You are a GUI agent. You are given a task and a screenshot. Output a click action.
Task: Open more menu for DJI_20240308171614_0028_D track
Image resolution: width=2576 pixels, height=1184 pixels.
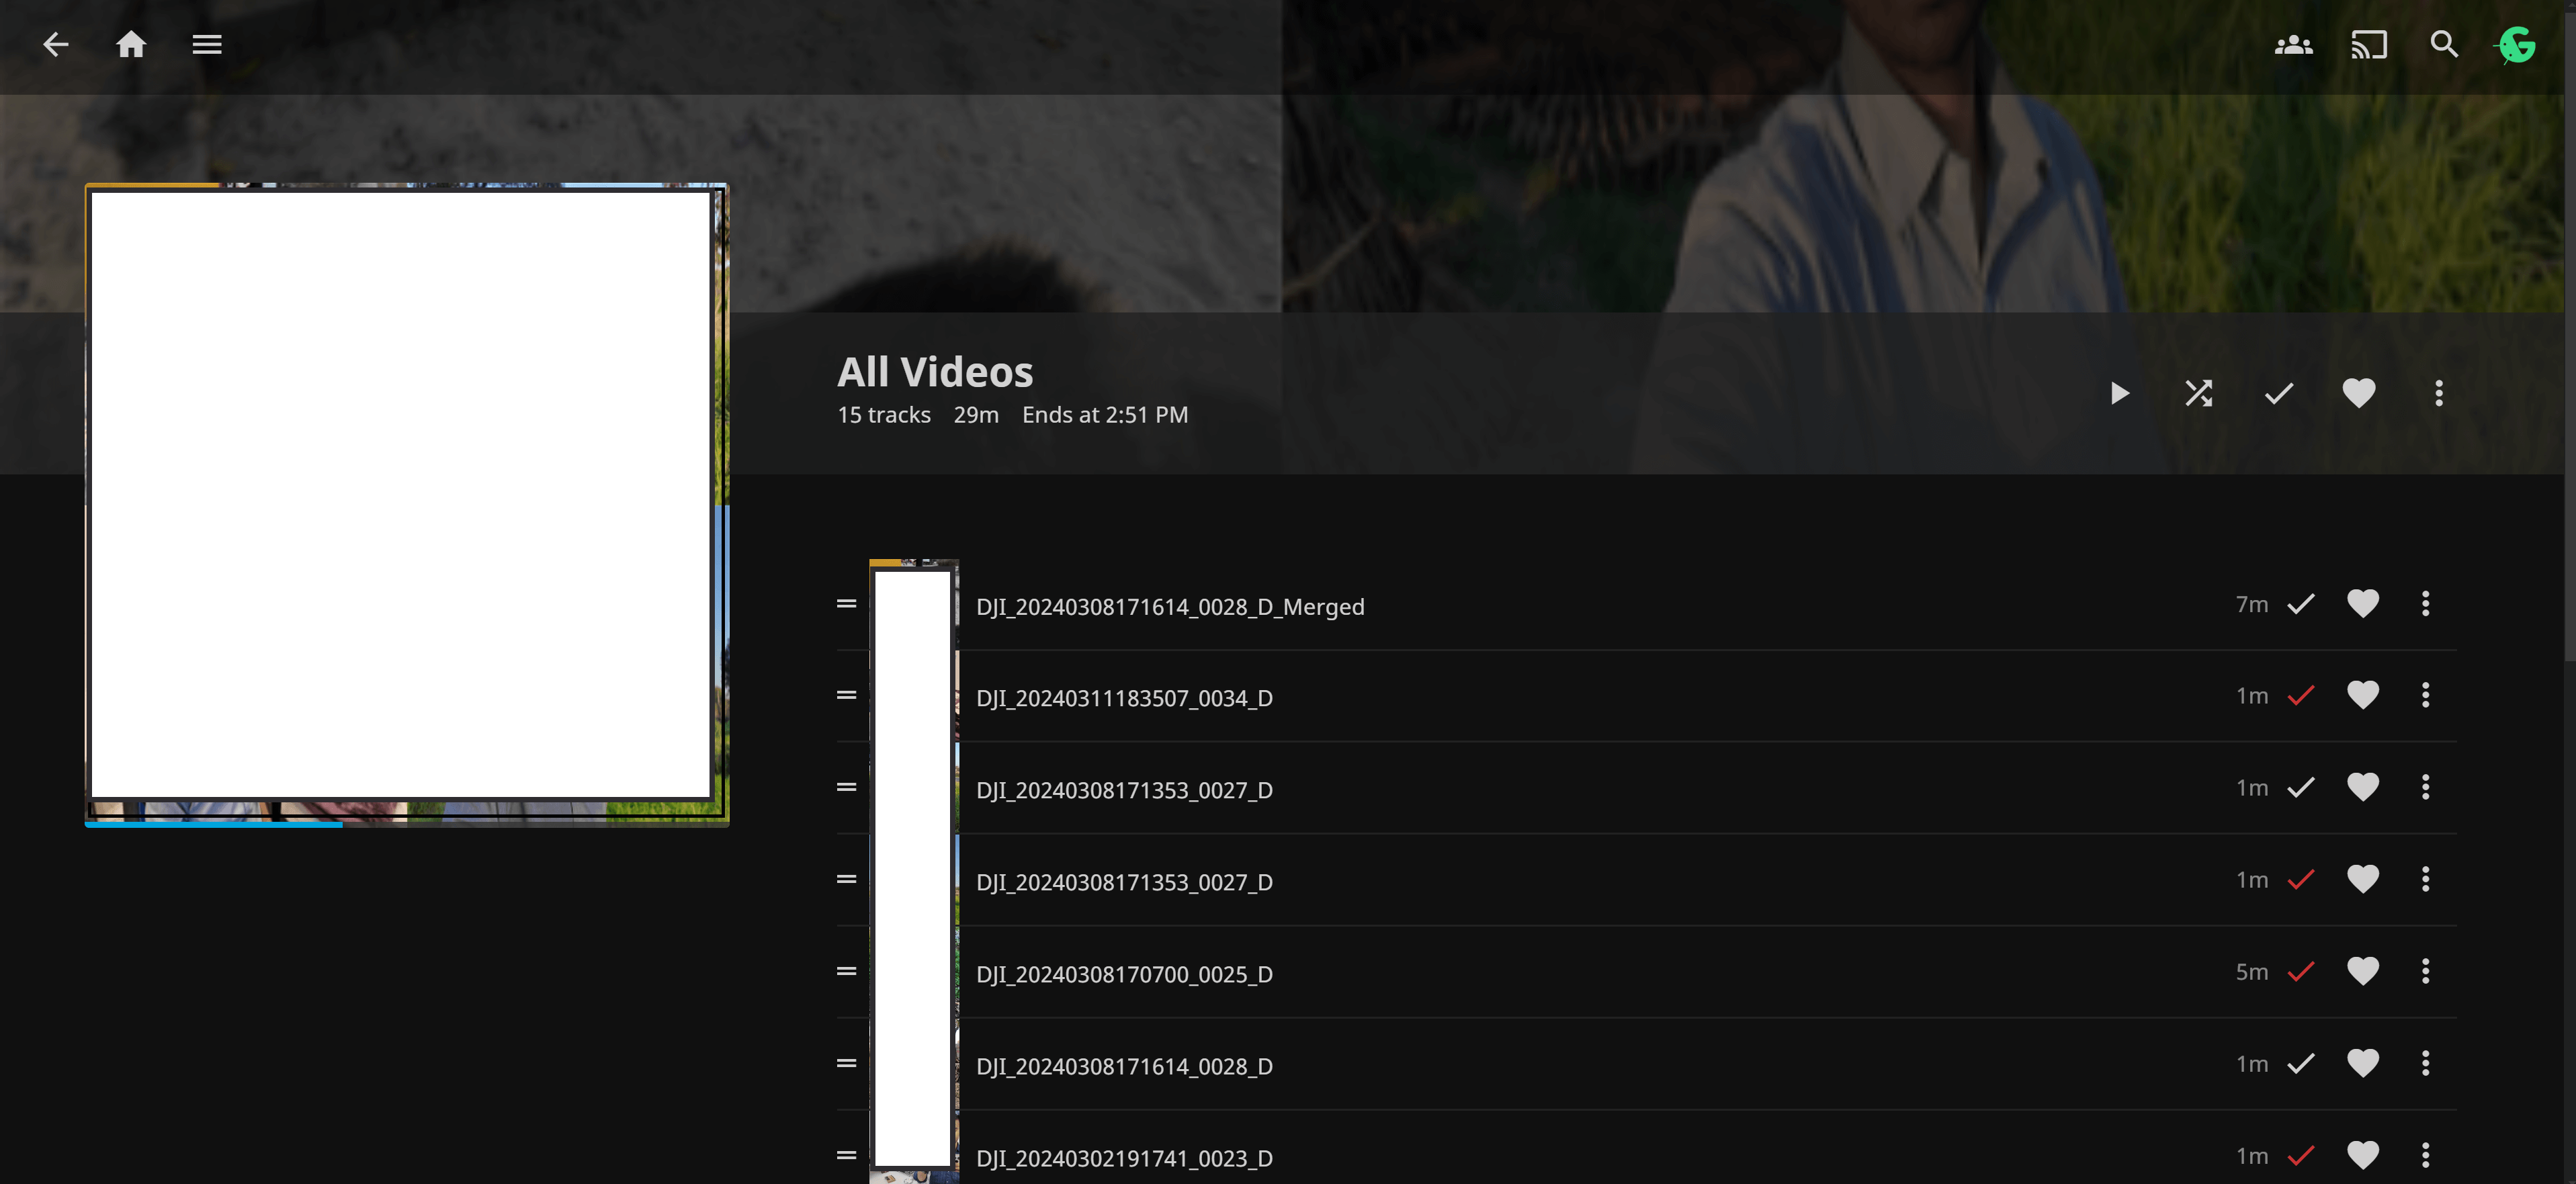2425,1063
